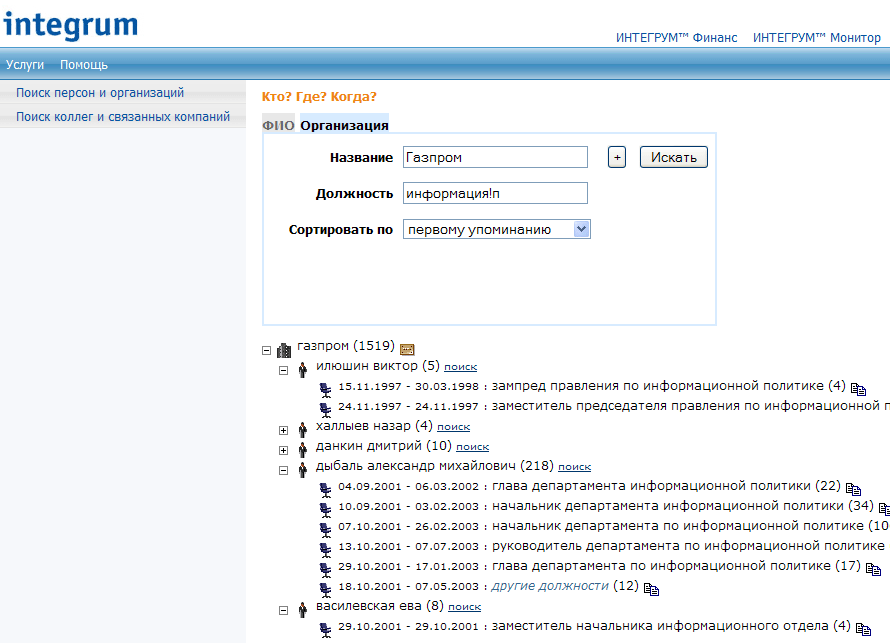Click руководитель департамента по информационной политике text
The height and width of the screenshot is (643, 890).
tap(688, 546)
